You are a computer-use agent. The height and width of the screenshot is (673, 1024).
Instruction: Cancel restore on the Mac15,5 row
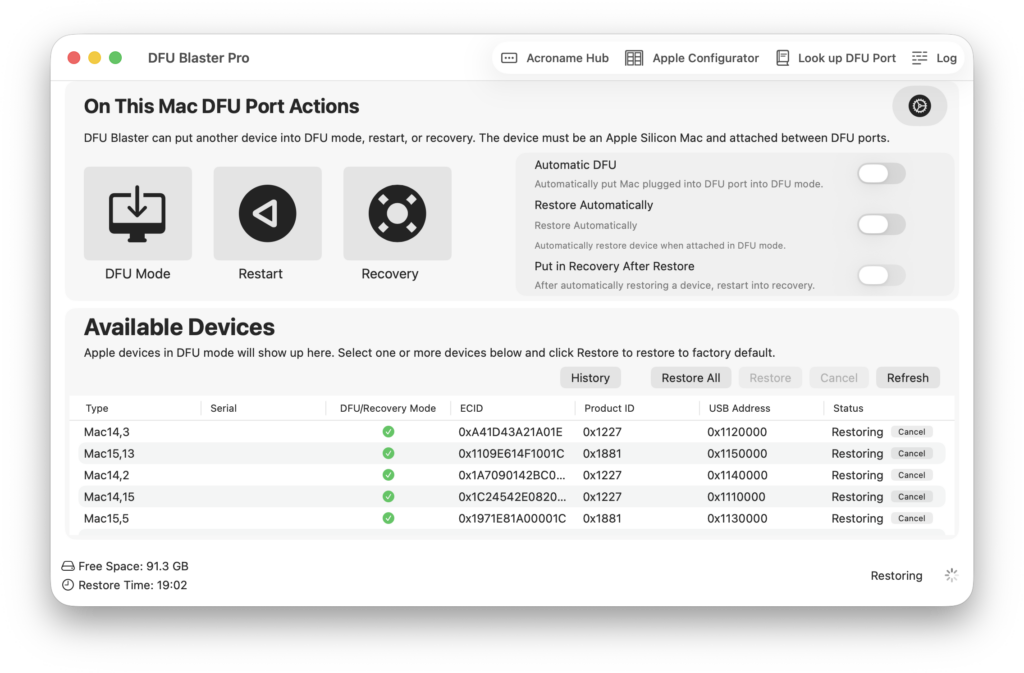[911, 518]
